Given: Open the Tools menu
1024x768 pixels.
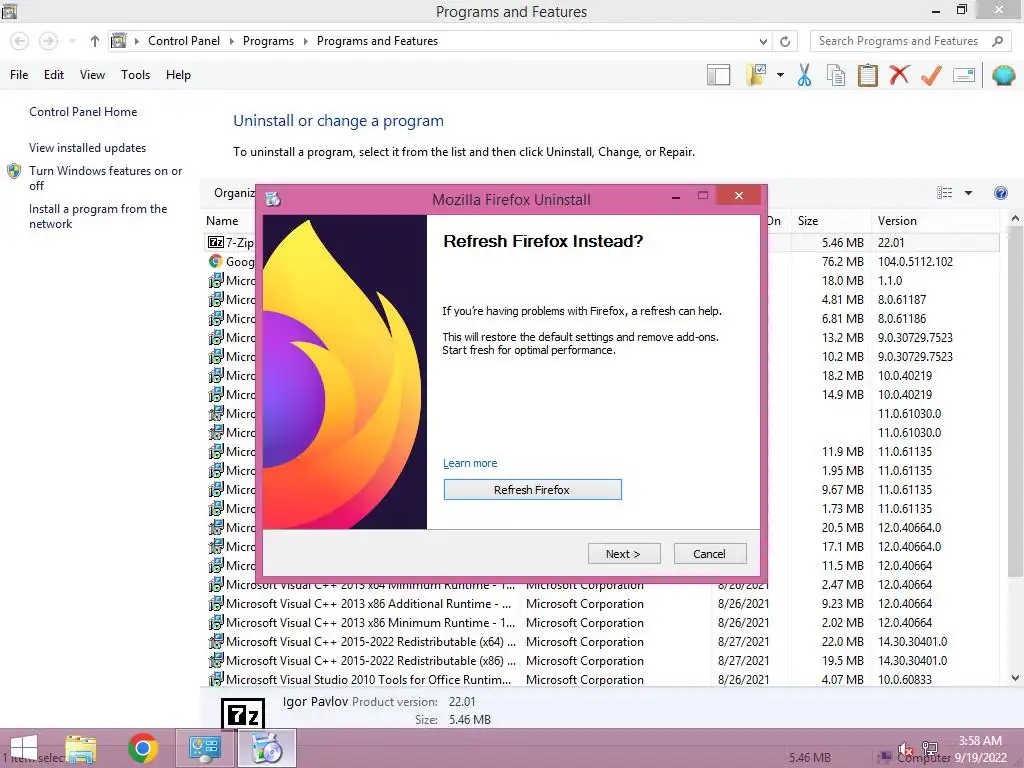Looking at the screenshot, I should [x=135, y=75].
